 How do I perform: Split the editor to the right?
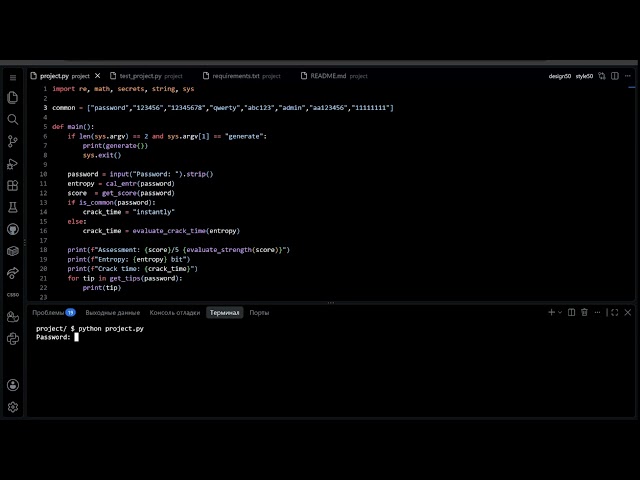(x=615, y=76)
